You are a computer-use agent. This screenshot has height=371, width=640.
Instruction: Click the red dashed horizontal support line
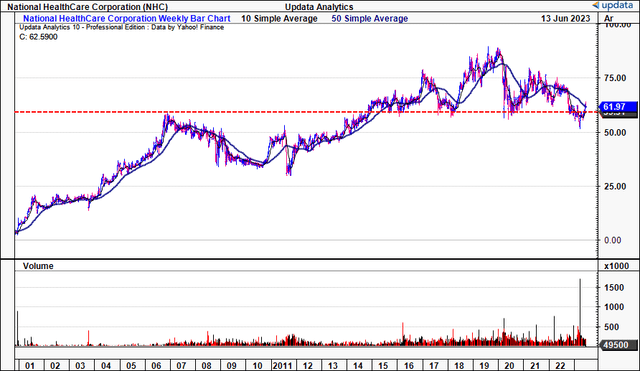click(x=306, y=112)
